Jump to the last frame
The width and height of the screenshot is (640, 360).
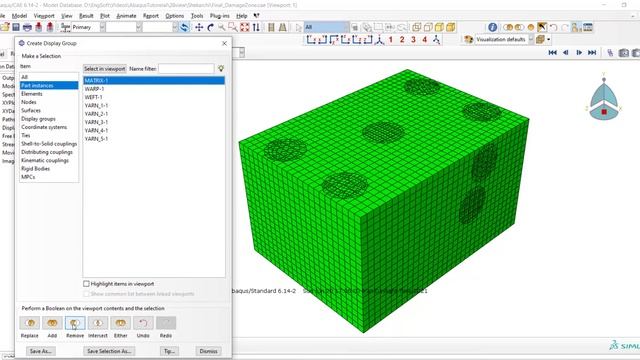click(x=592, y=53)
